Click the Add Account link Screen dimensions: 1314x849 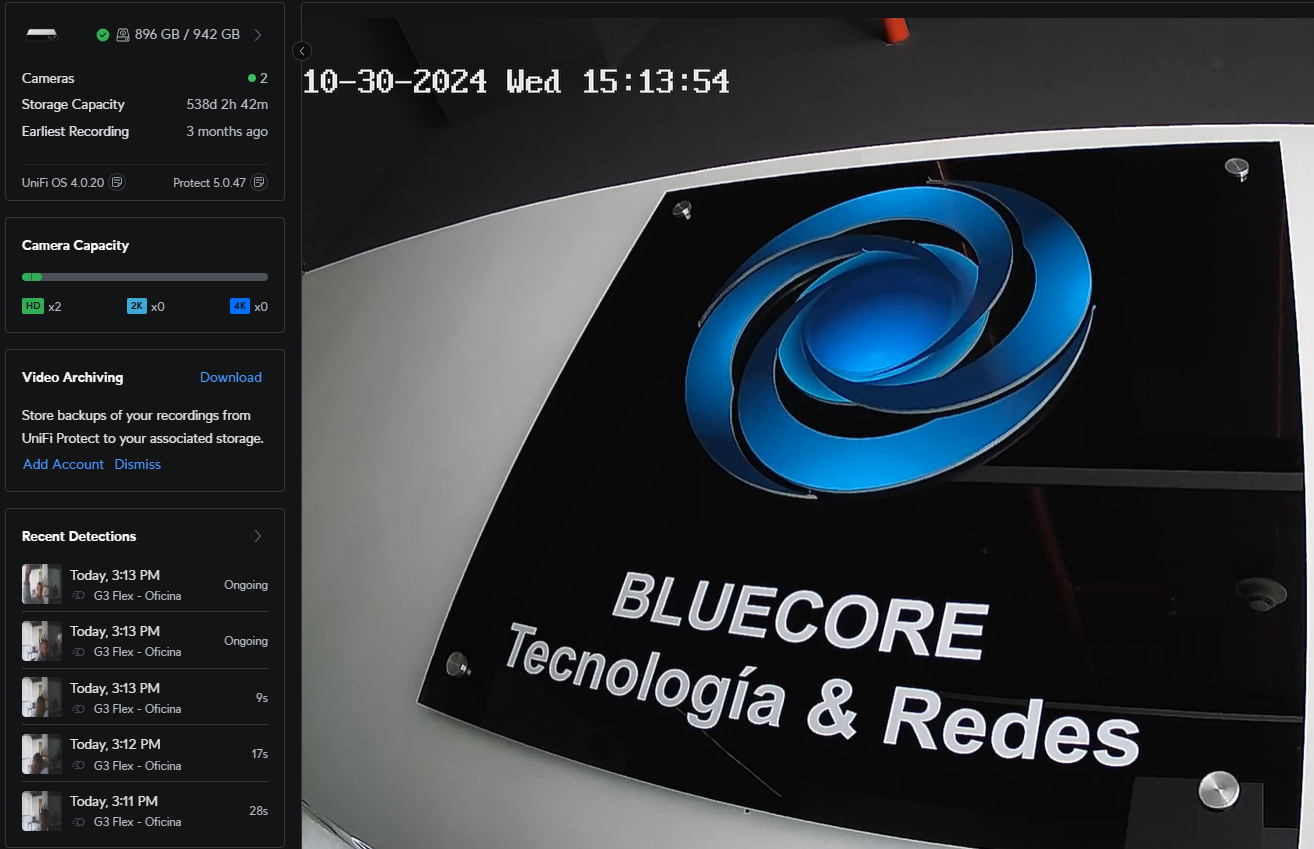(x=64, y=464)
